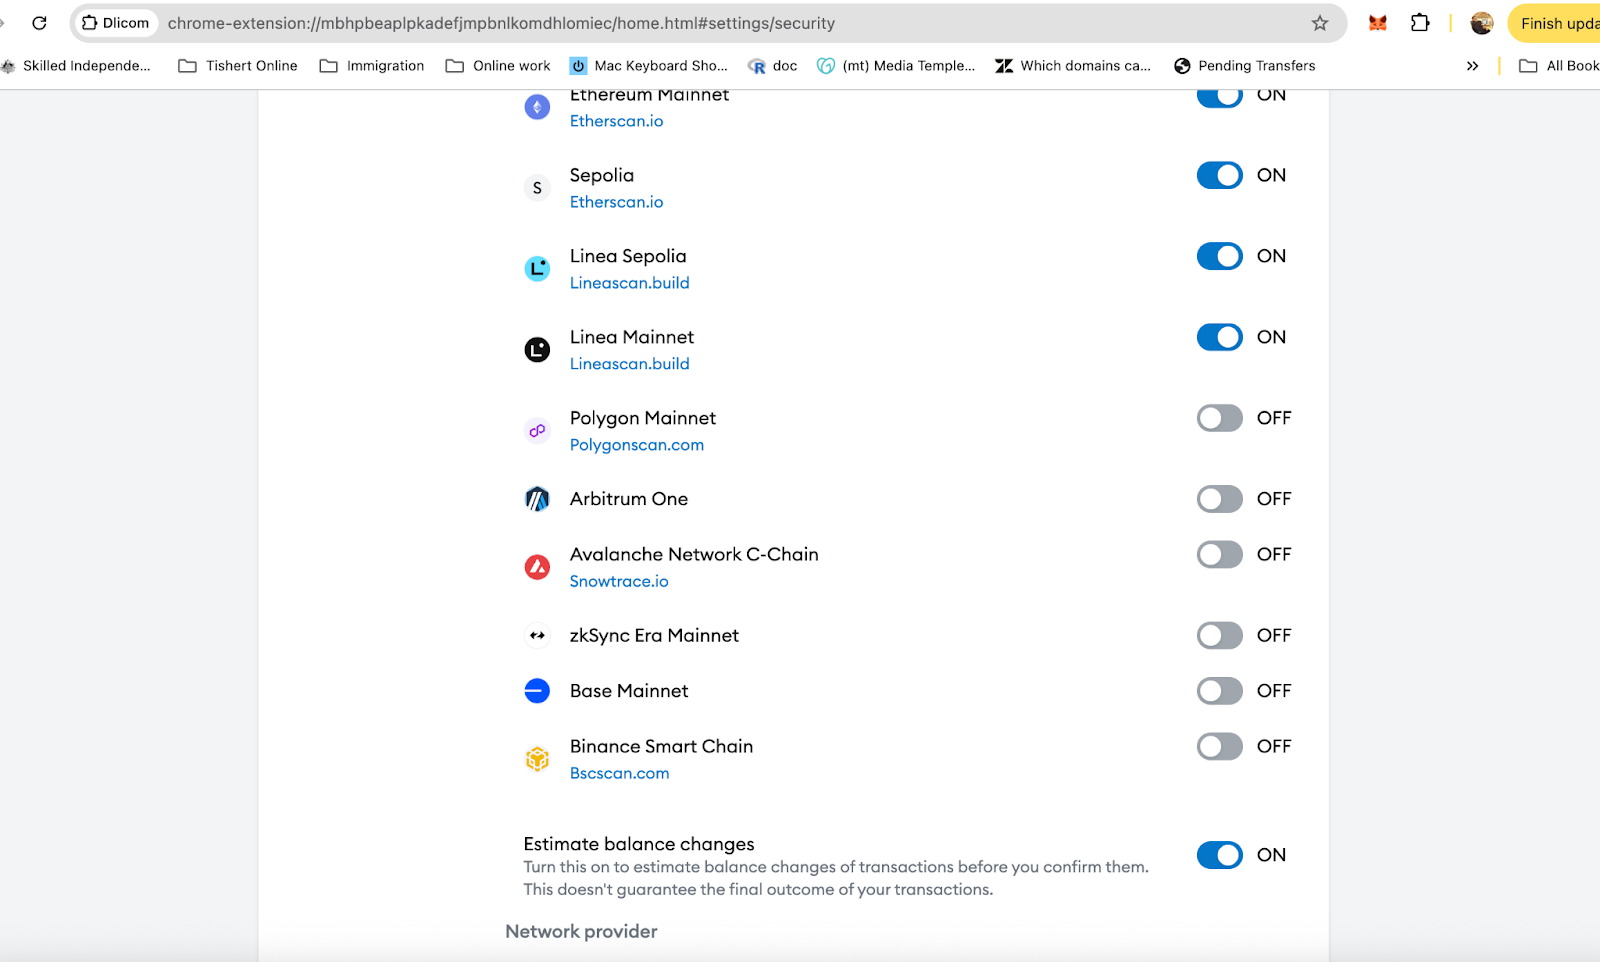Open the Pending Transfers bookmark
1600x962 pixels.
[x=1244, y=66]
